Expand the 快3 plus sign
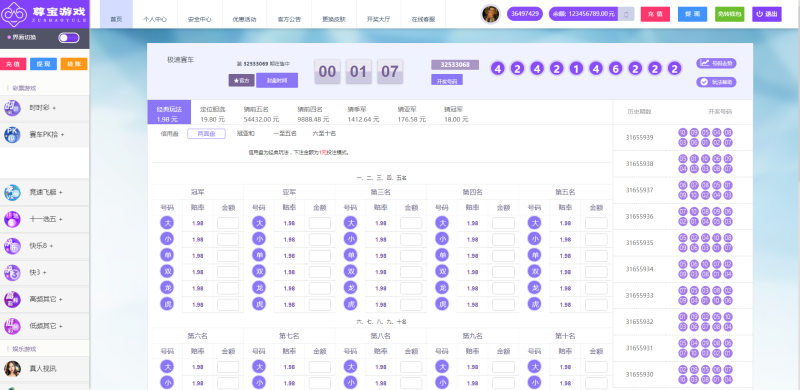800x390 pixels. coord(45,273)
